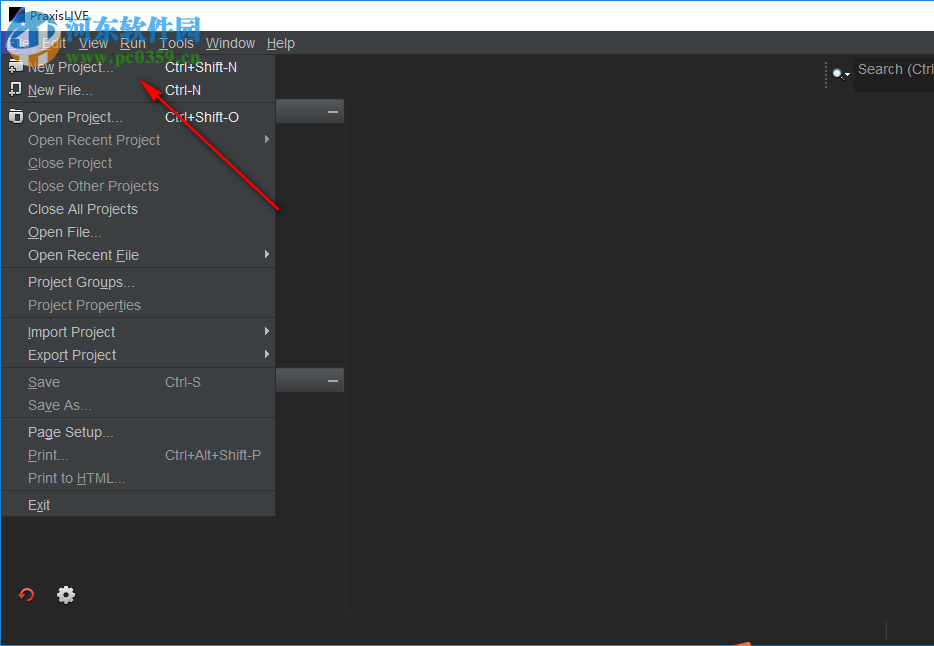The height and width of the screenshot is (646, 934).
Task: Click the New Project icon in the File menu
Action: coord(15,66)
